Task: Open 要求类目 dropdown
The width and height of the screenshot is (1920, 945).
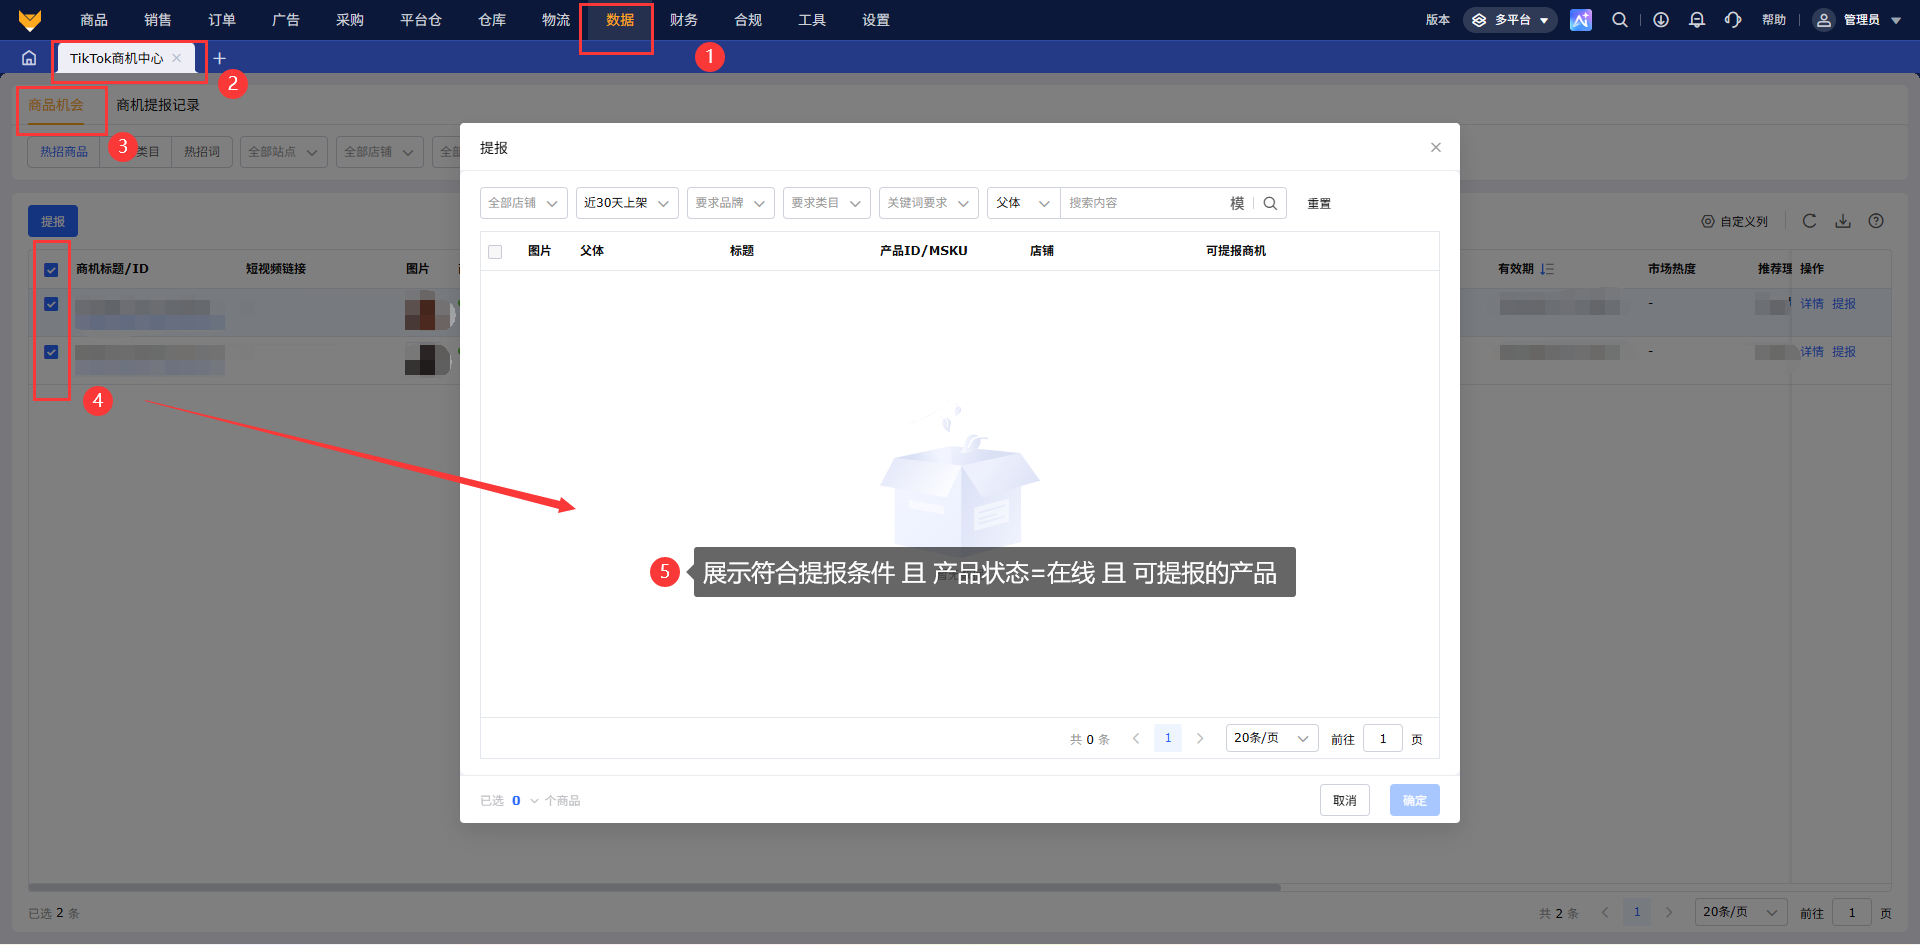Action: click(827, 203)
